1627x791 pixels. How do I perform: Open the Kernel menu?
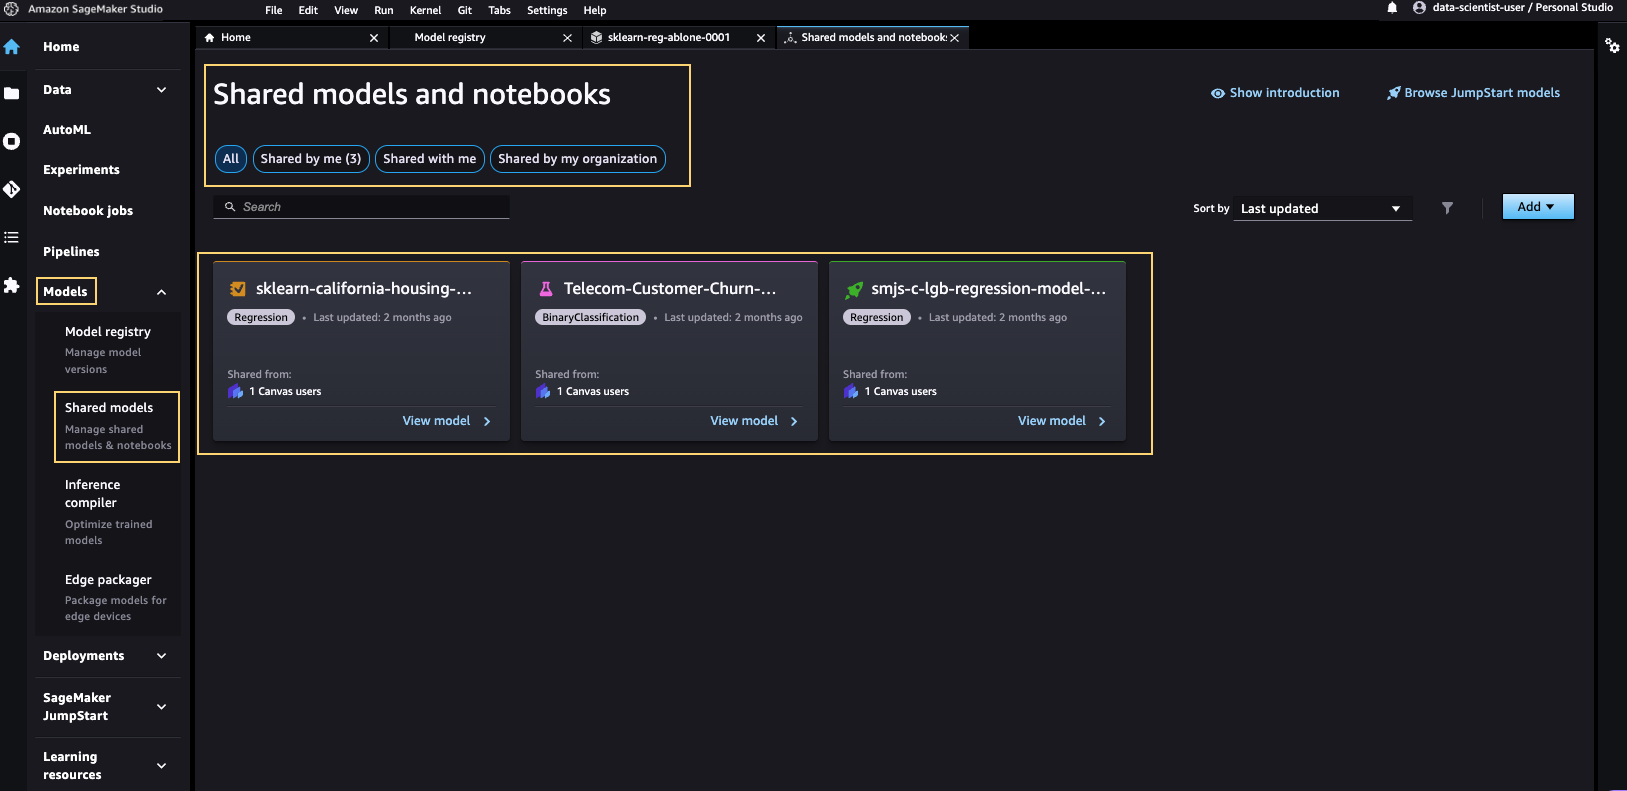tap(425, 10)
